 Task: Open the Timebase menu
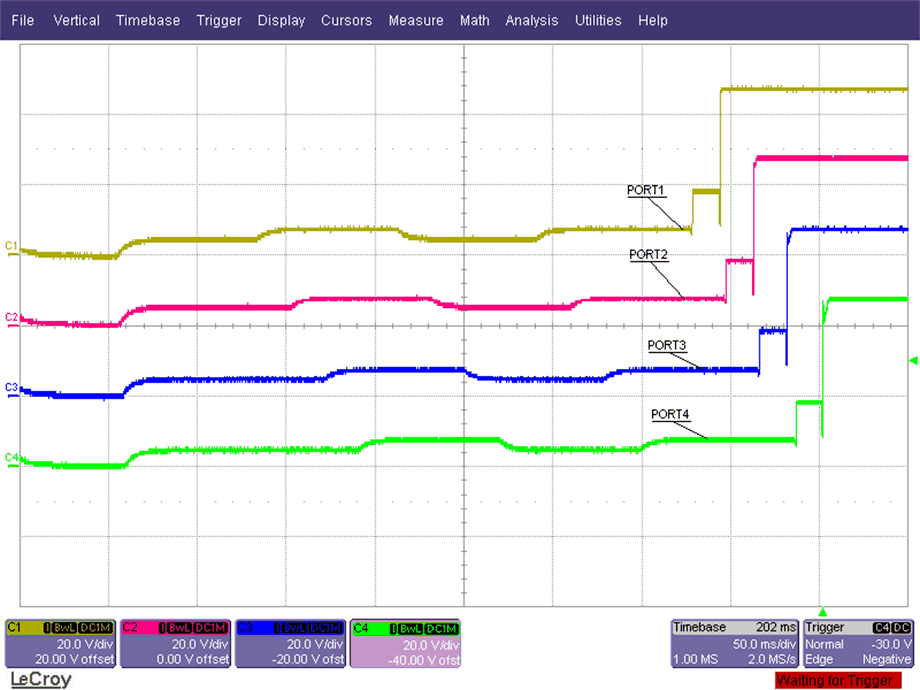pos(148,20)
